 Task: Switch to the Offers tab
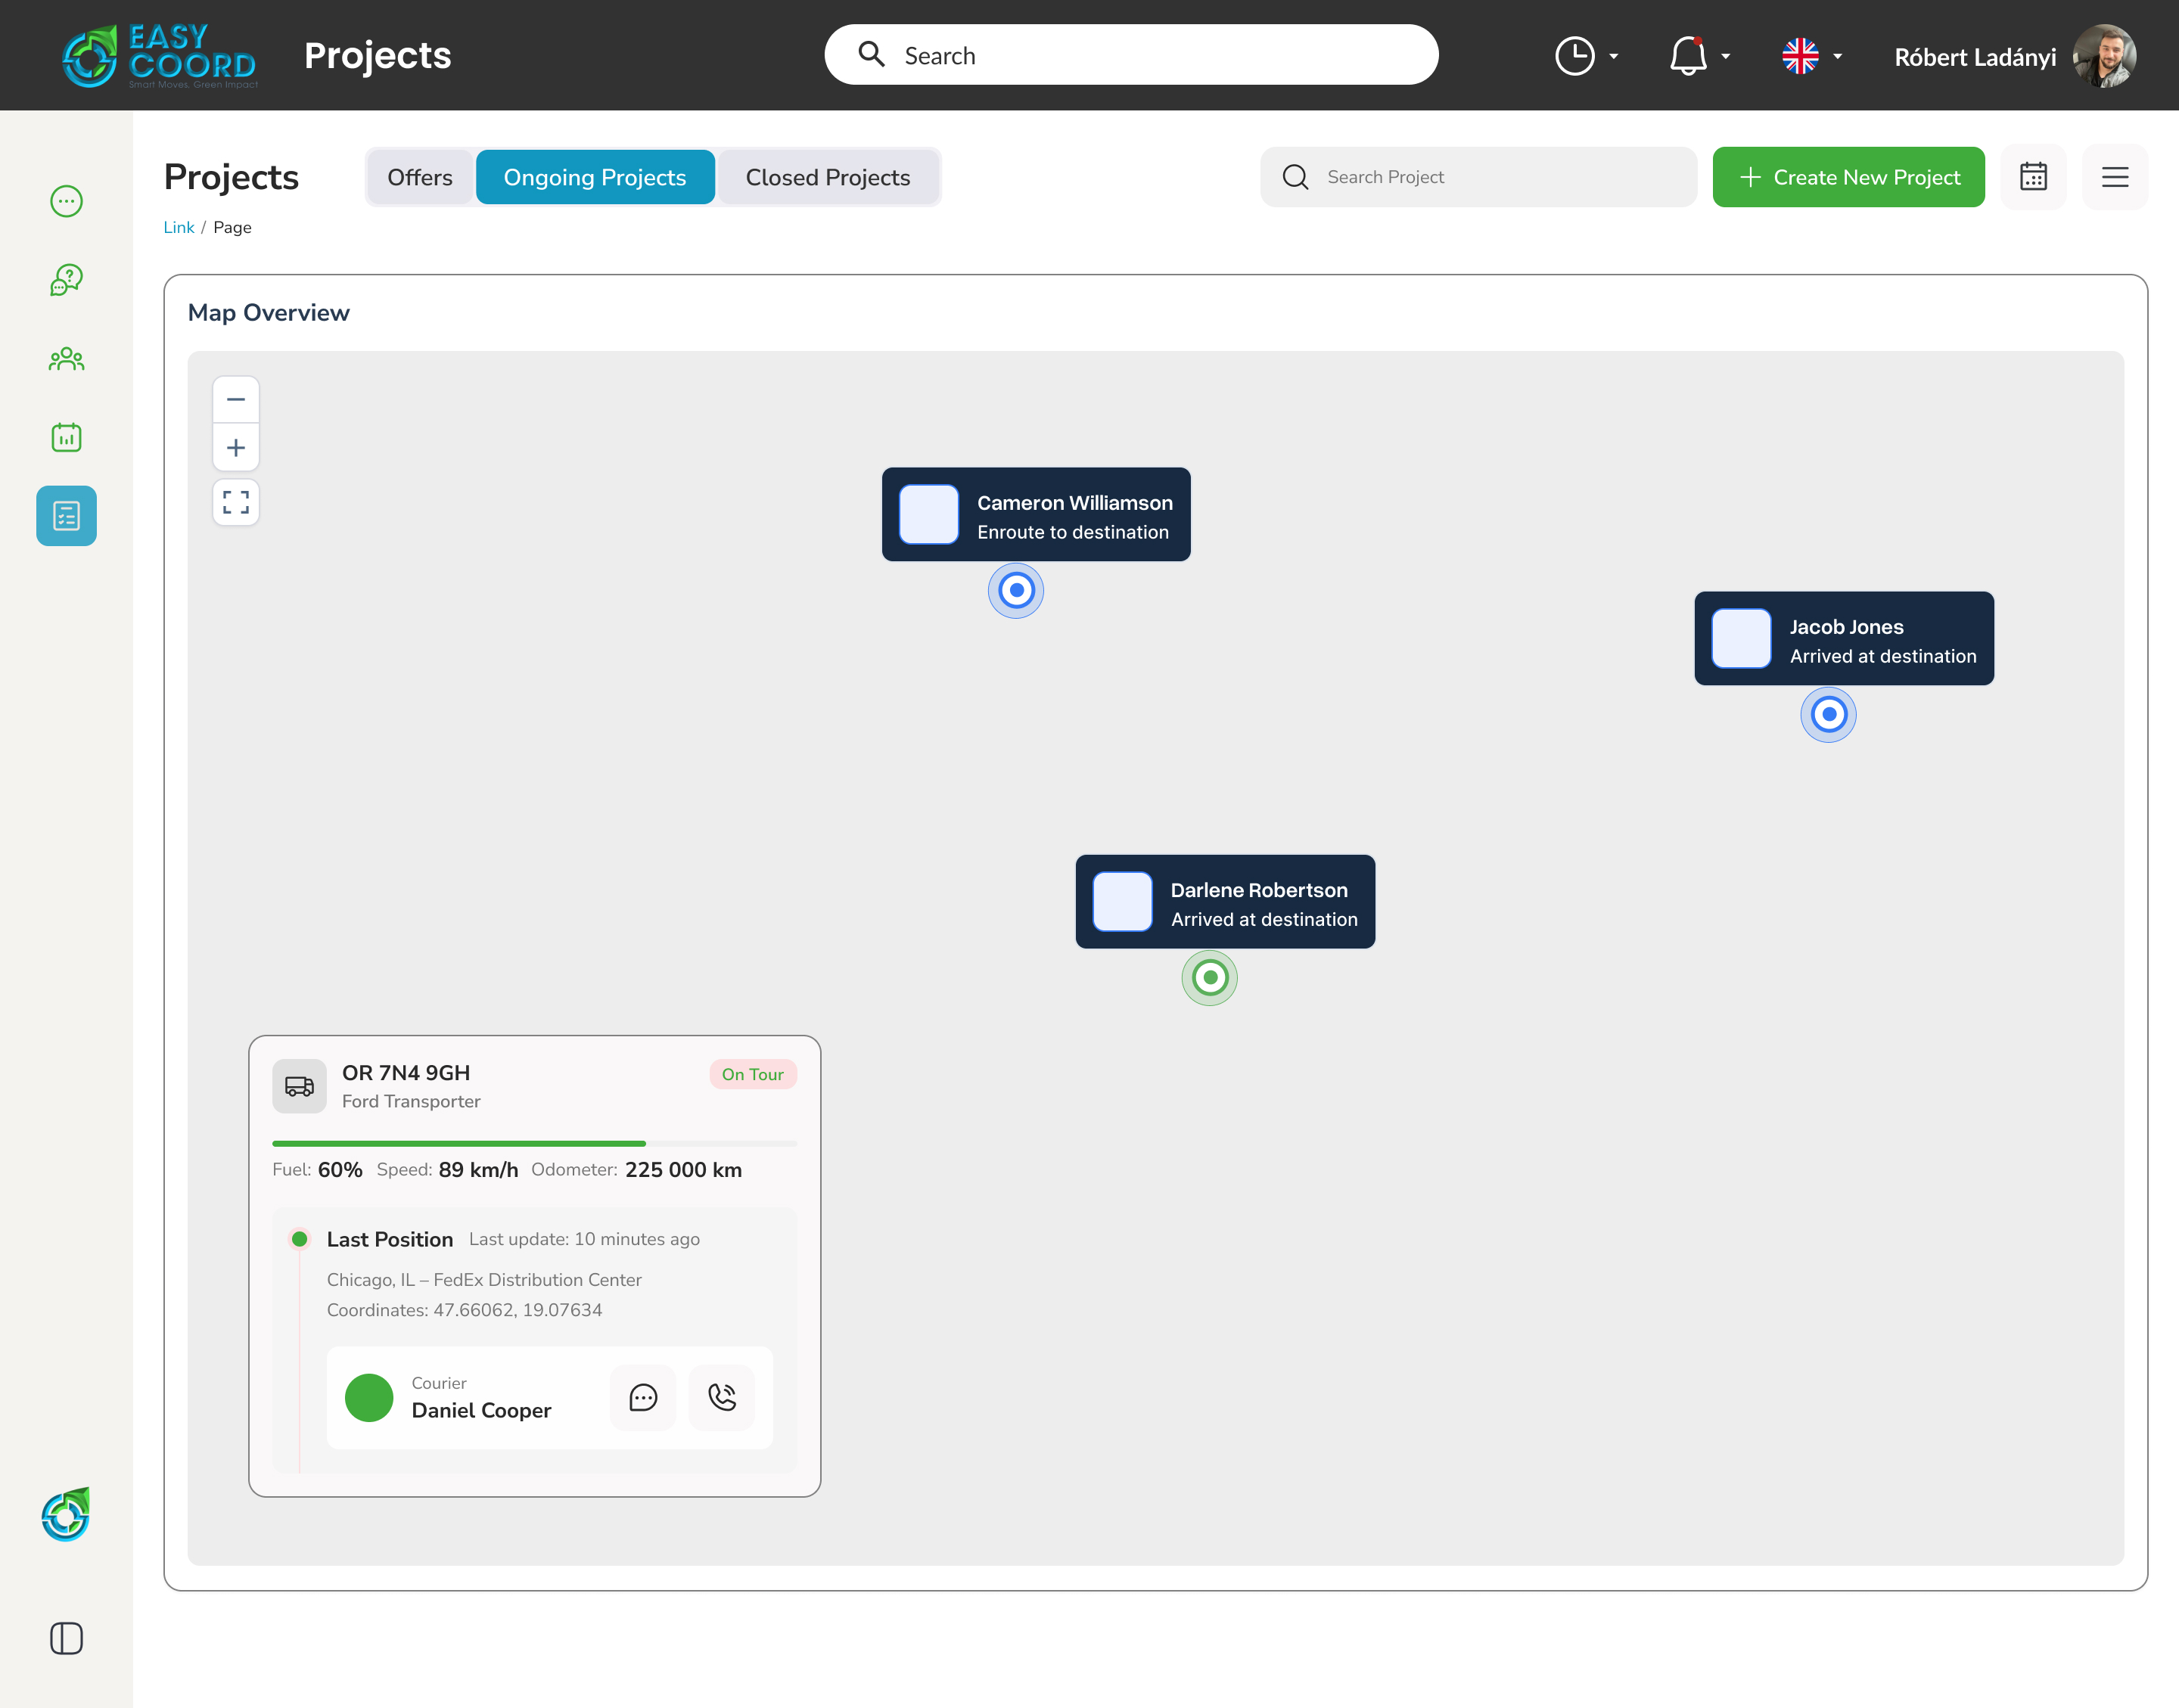419,177
